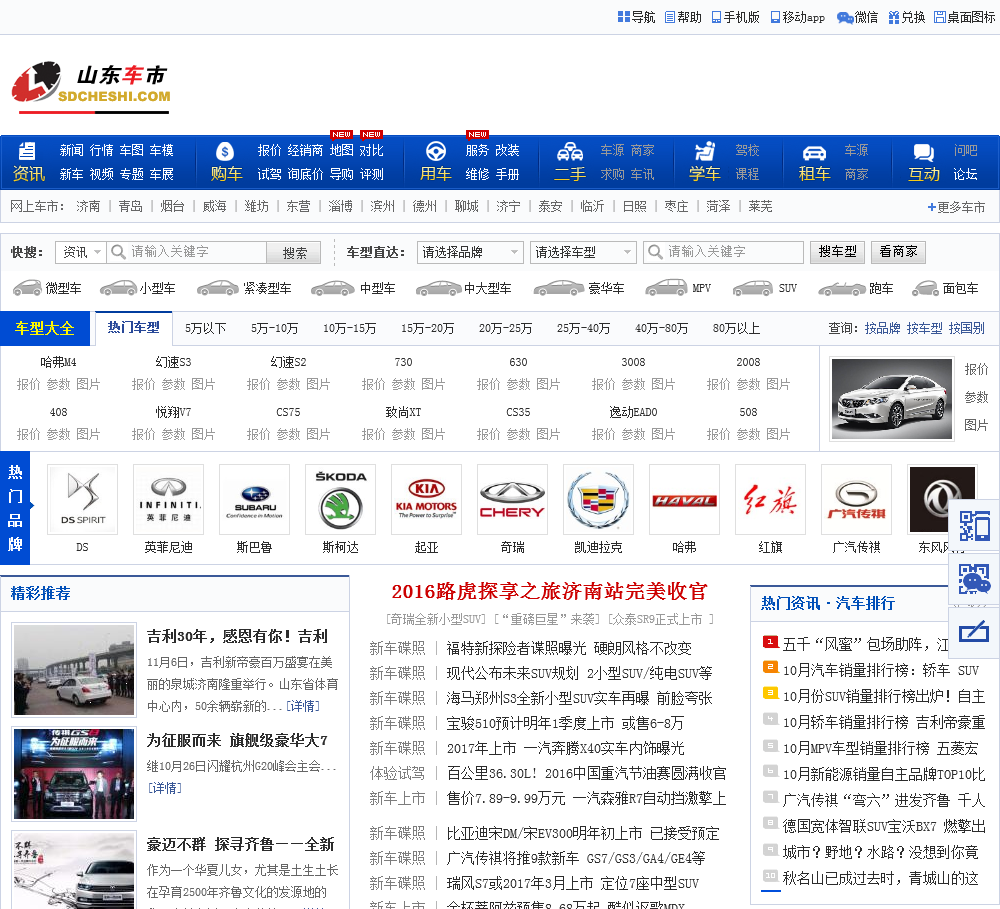Select the 微型车 car category icon
The image size is (1000, 909).
click(x=27, y=288)
